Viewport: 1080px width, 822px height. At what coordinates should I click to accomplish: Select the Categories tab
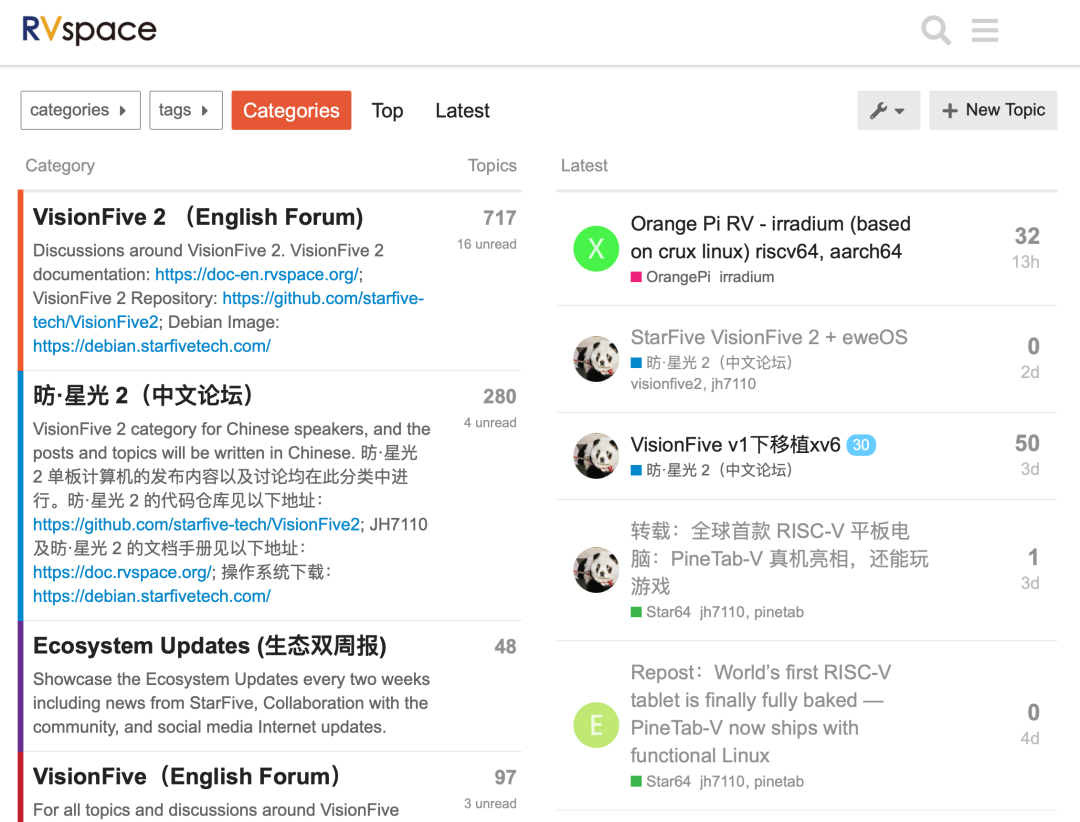coord(291,110)
